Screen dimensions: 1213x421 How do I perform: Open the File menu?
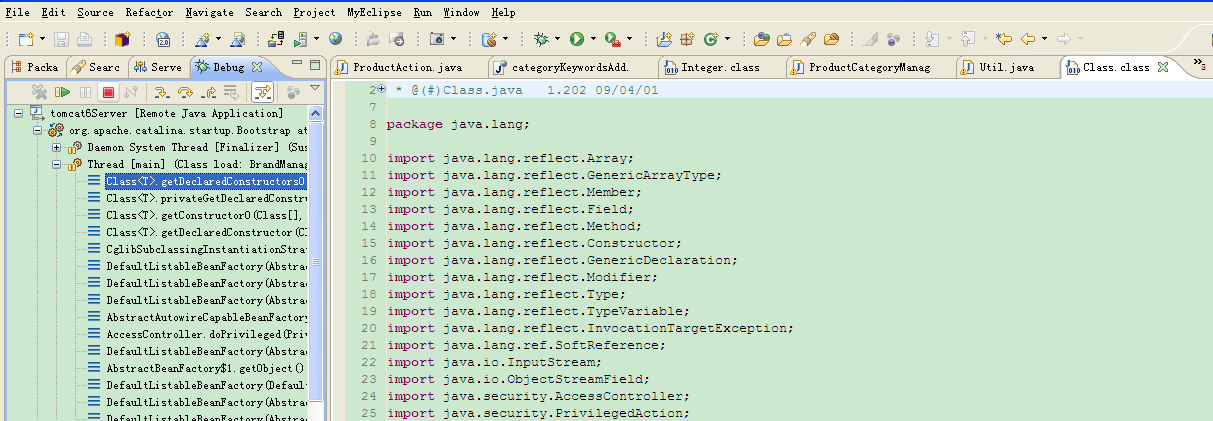[x=17, y=12]
